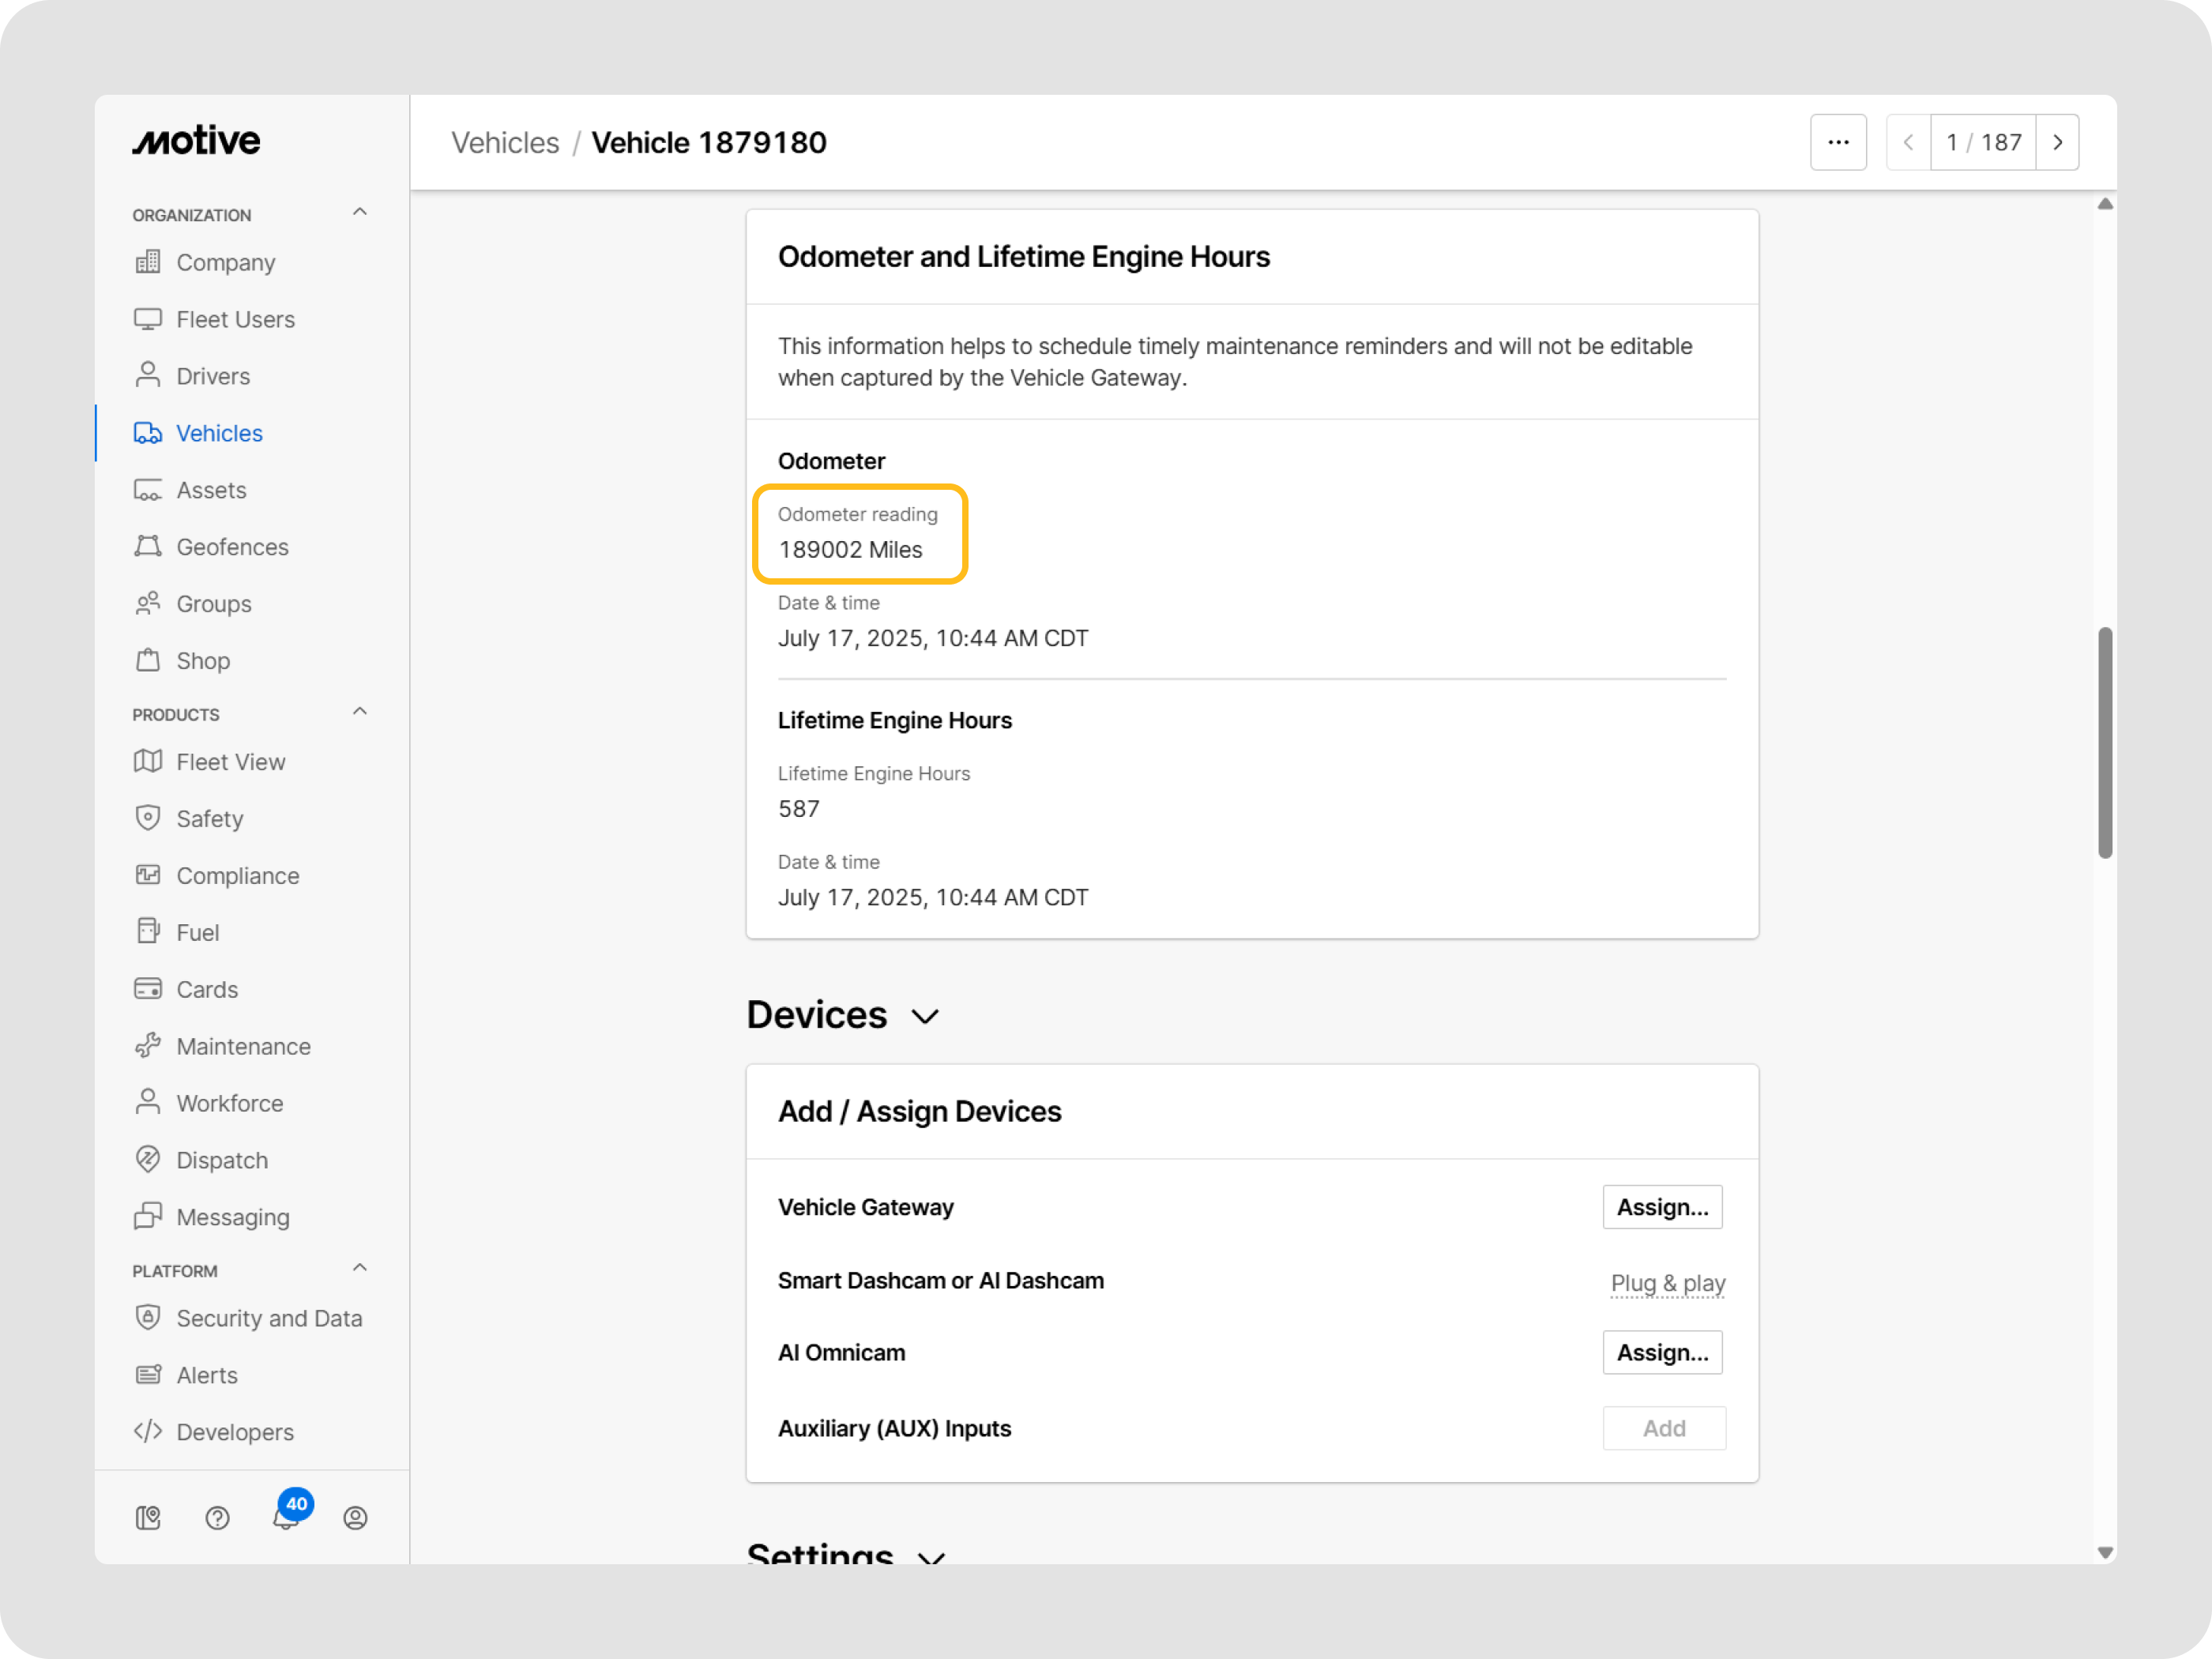Expand the Settings section chevron

click(x=931, y=1556)
